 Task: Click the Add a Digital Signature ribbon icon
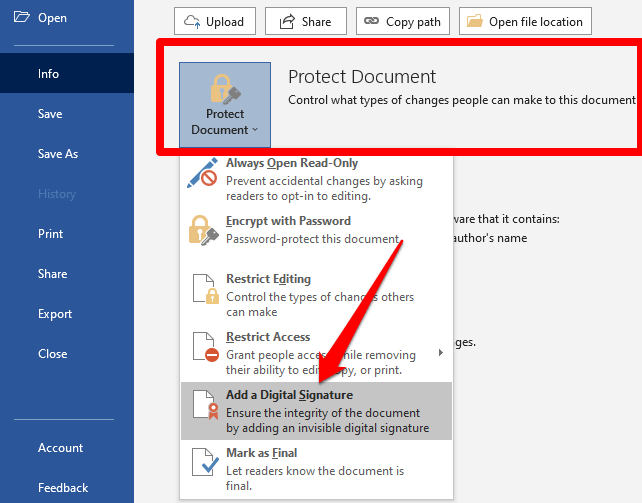(x=203, y=405)
